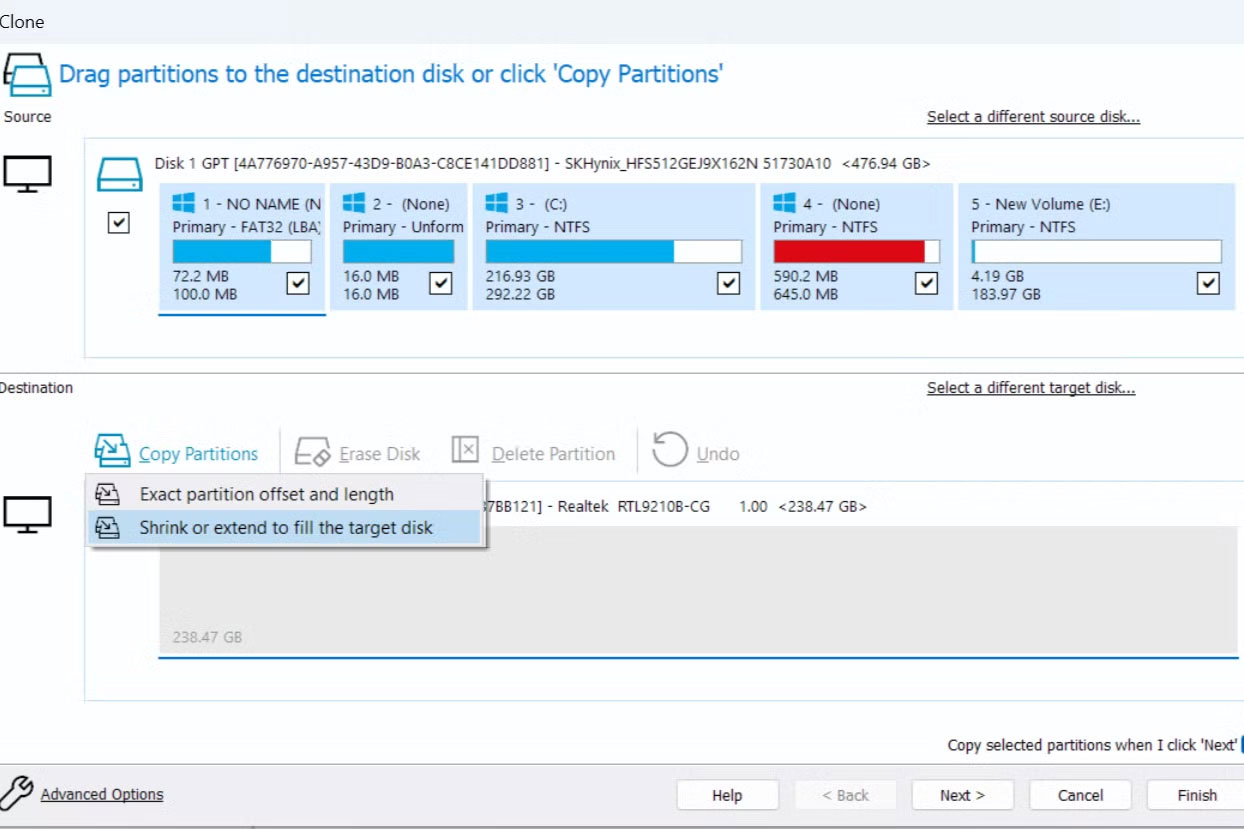Viewport: 1244px width, 829px height.
Task: Uncheck the NO NAME FAT32 partition checkbox
Action: tap(297, 284)
